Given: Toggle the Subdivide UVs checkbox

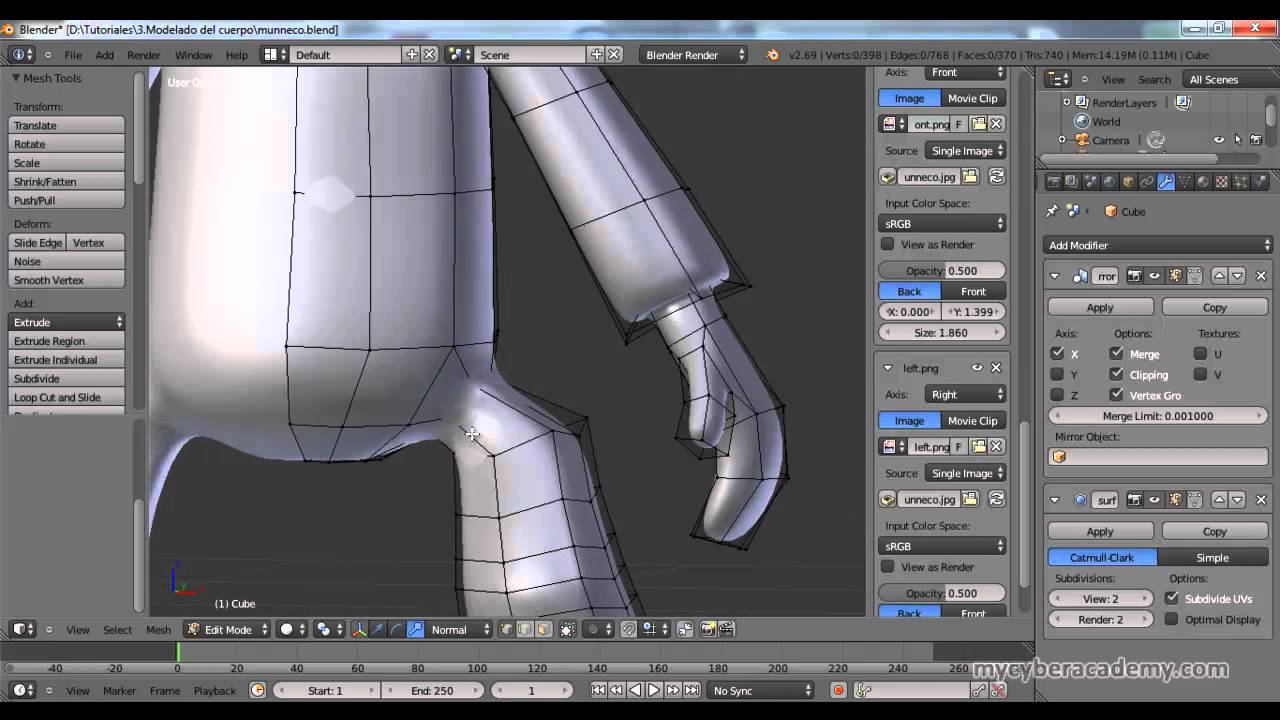Looking at the screenshot, I should pyautogui.click(x=1172, y=598).
